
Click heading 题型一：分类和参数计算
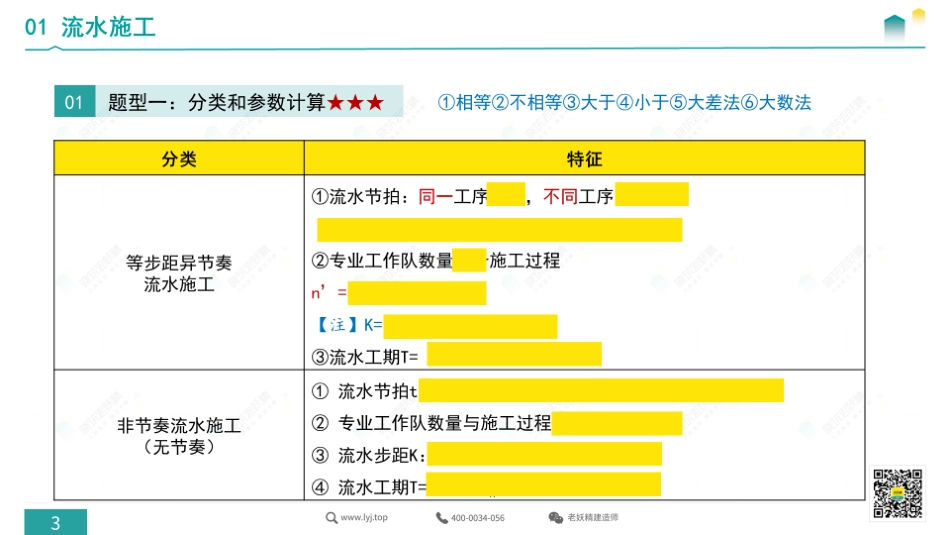tap(217, 102)
